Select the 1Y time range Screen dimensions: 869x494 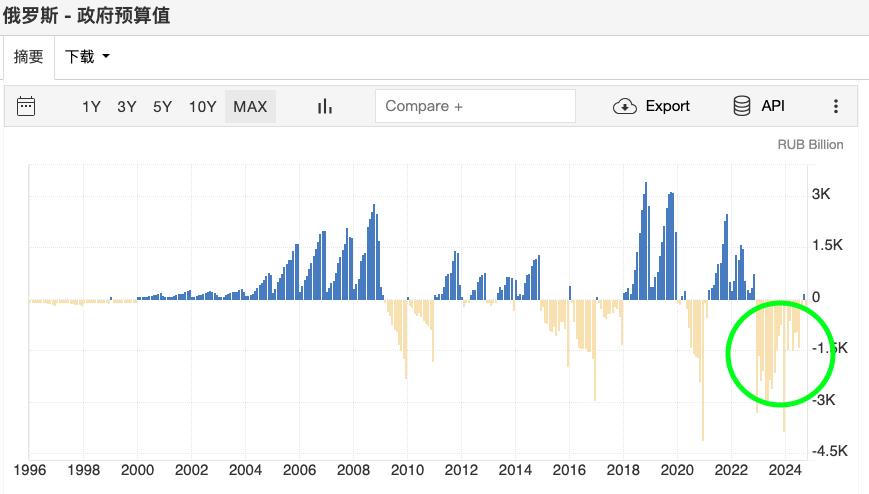tap(91, 106)
